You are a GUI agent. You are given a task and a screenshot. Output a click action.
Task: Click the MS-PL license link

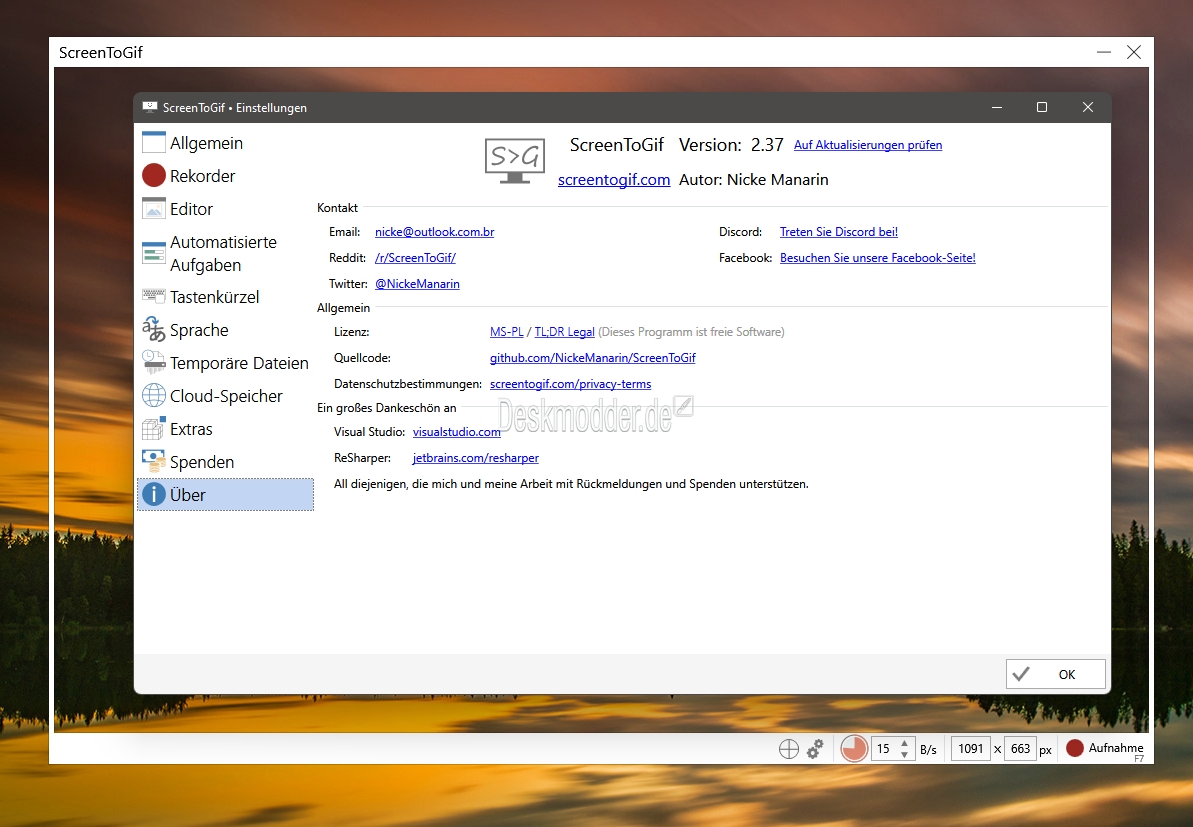point(507,332)
